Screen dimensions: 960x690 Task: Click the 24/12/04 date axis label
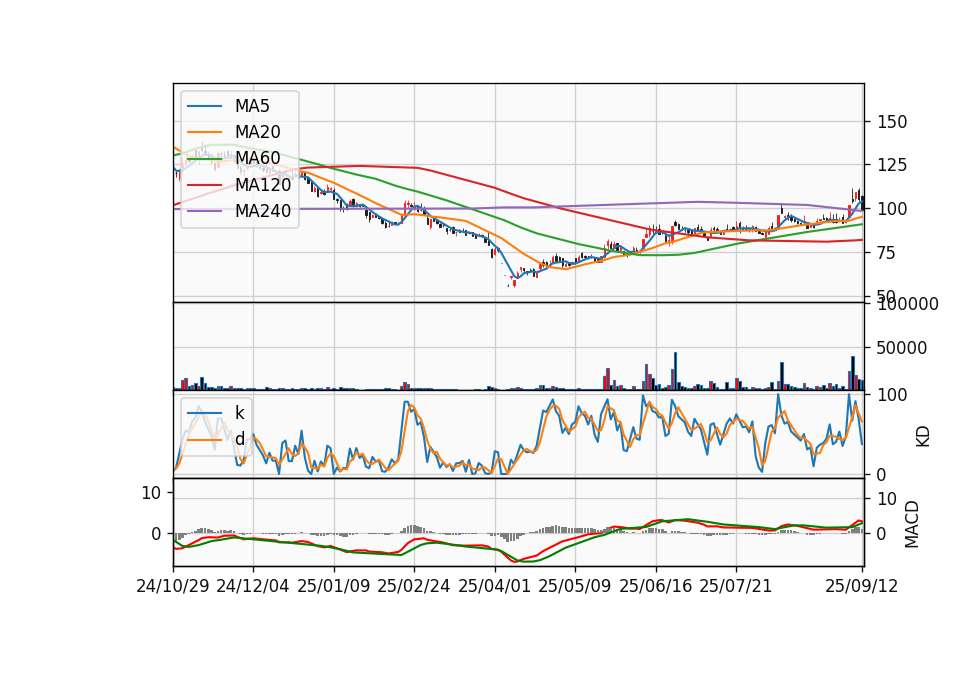(253, 586)
